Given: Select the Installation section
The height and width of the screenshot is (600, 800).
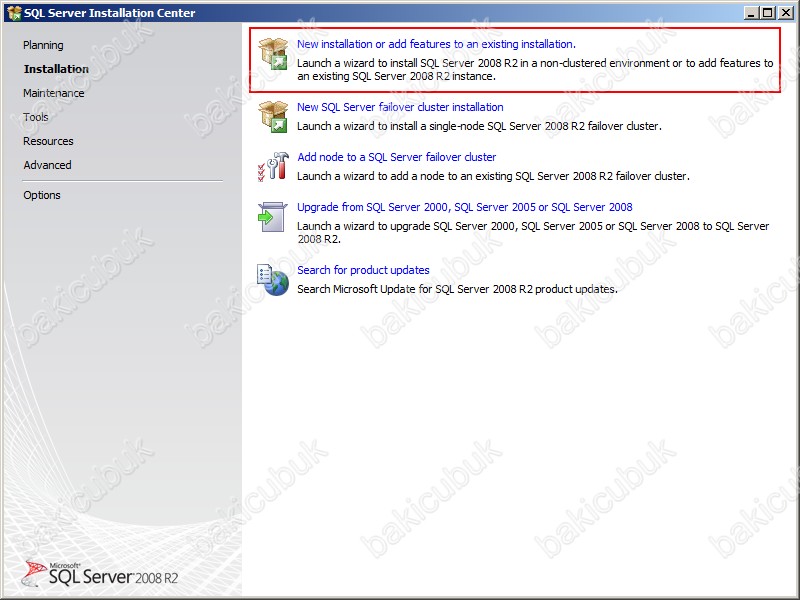Looking at the screenshot, I should [x=56, y=69].
